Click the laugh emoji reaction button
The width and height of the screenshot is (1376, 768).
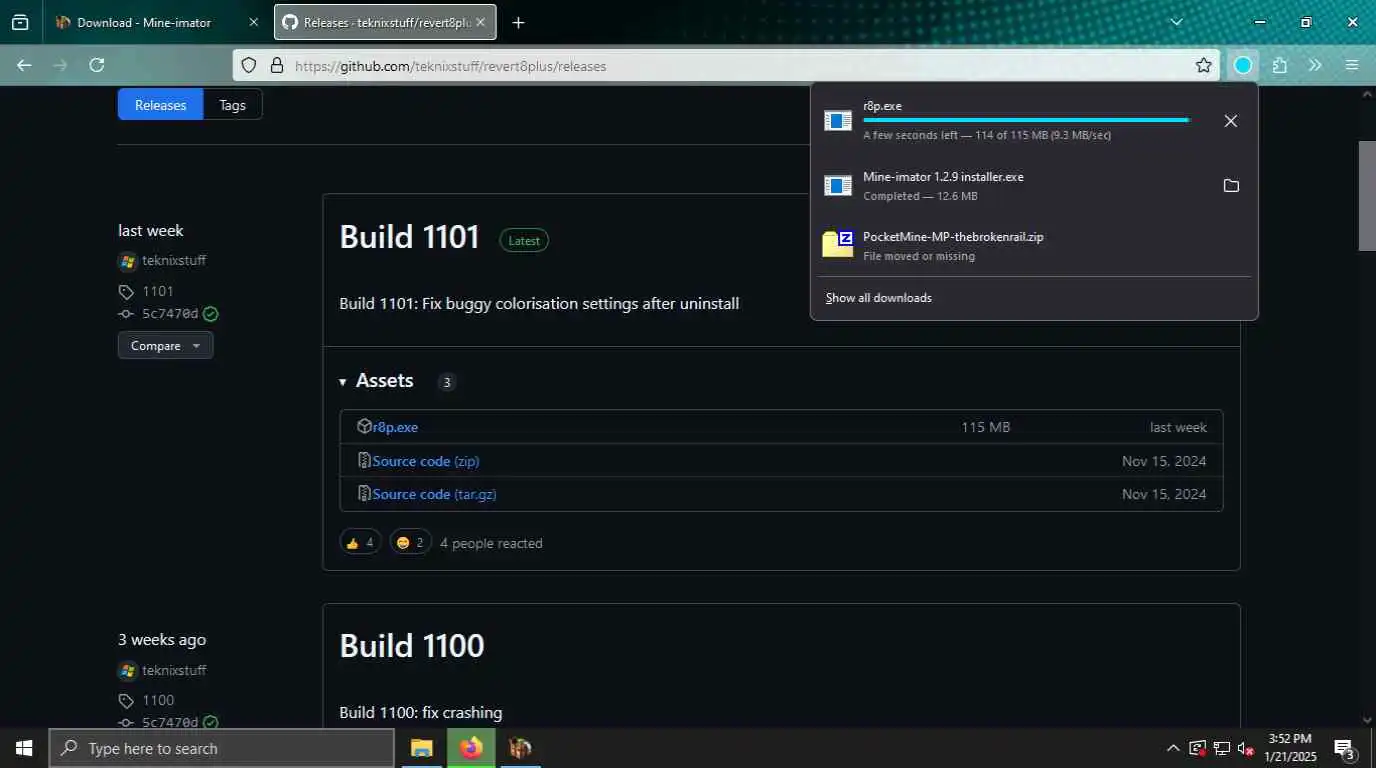click(410, 542)
